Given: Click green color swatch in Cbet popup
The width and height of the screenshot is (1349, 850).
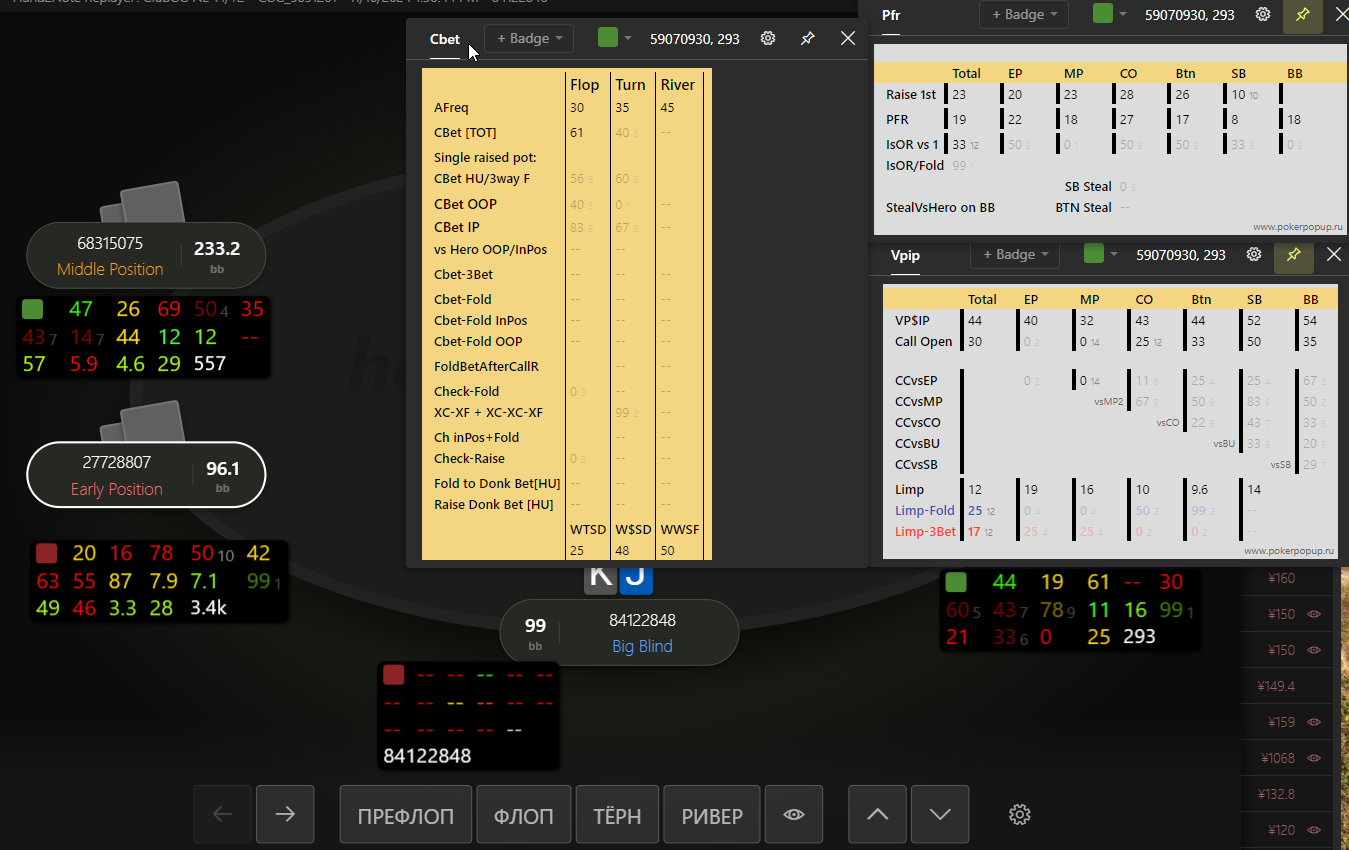Looking at the screenshot, I should [608, 38].
